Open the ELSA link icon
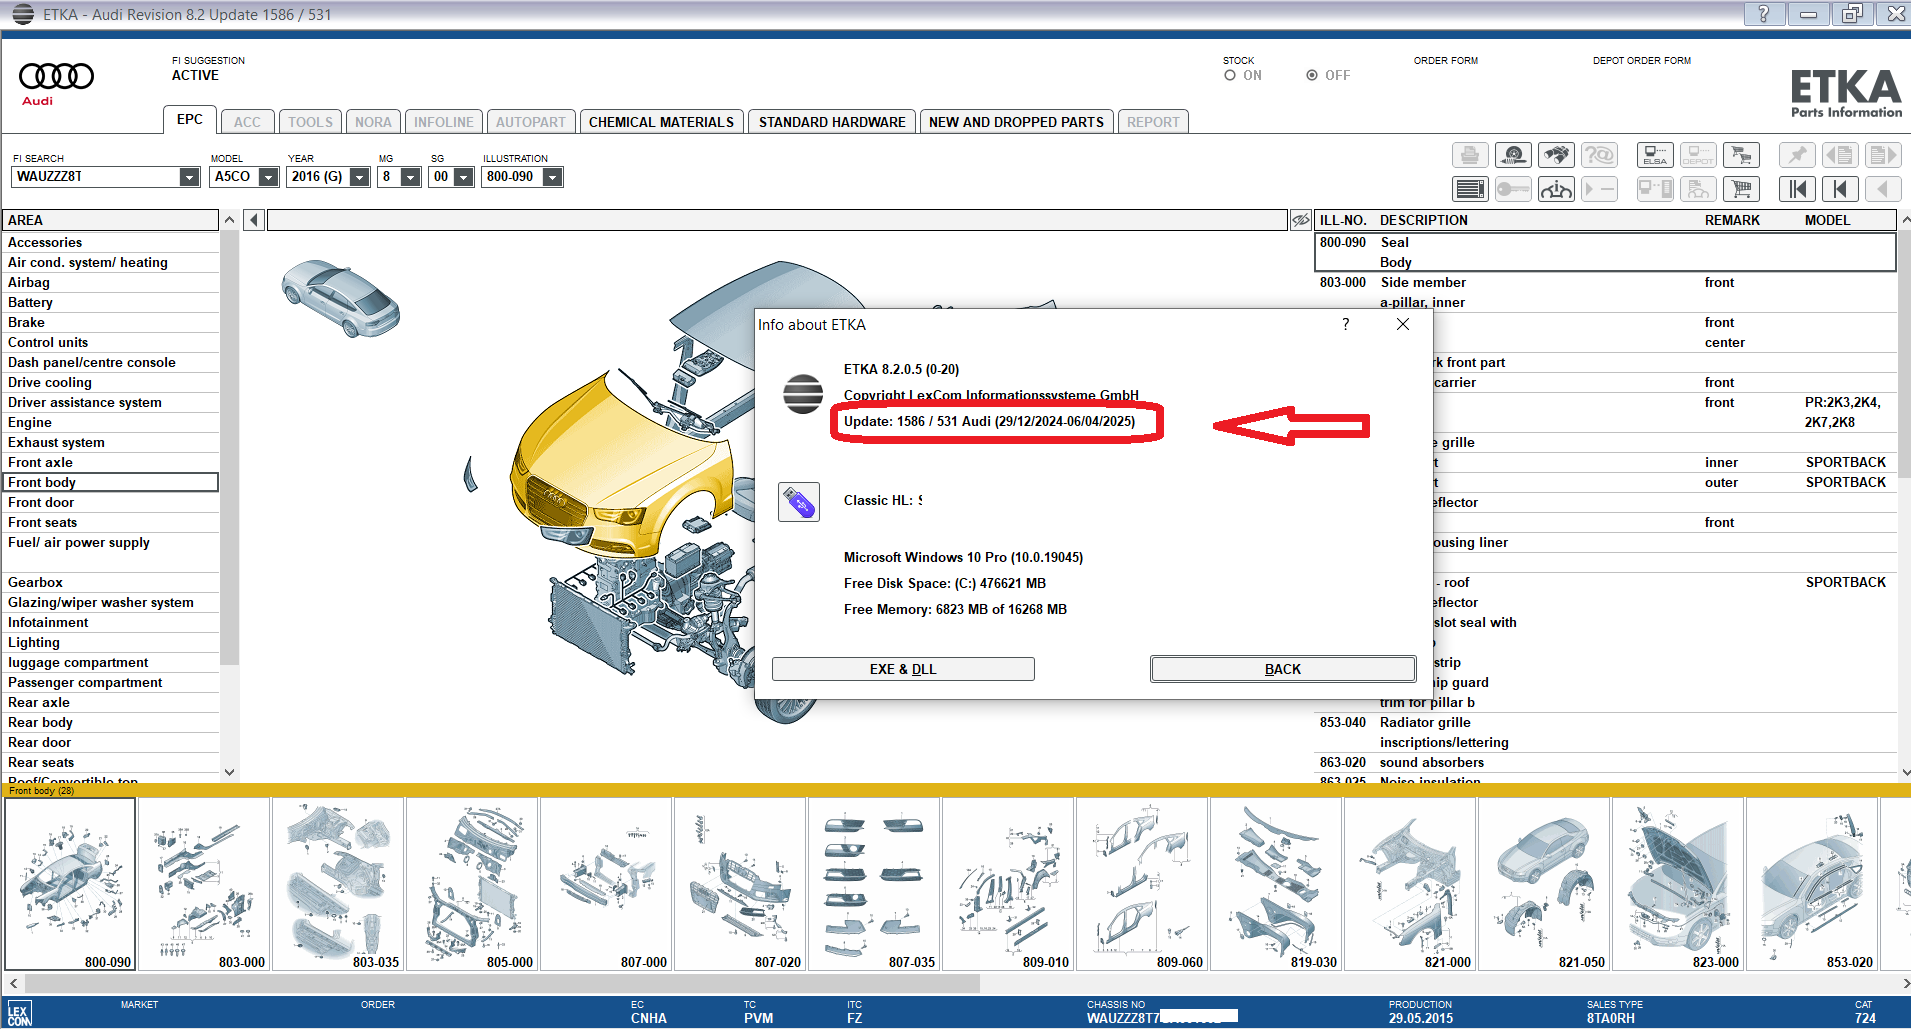Screen dimensions: 1911x1029 pyautogui.click(x=1655, y=155)
